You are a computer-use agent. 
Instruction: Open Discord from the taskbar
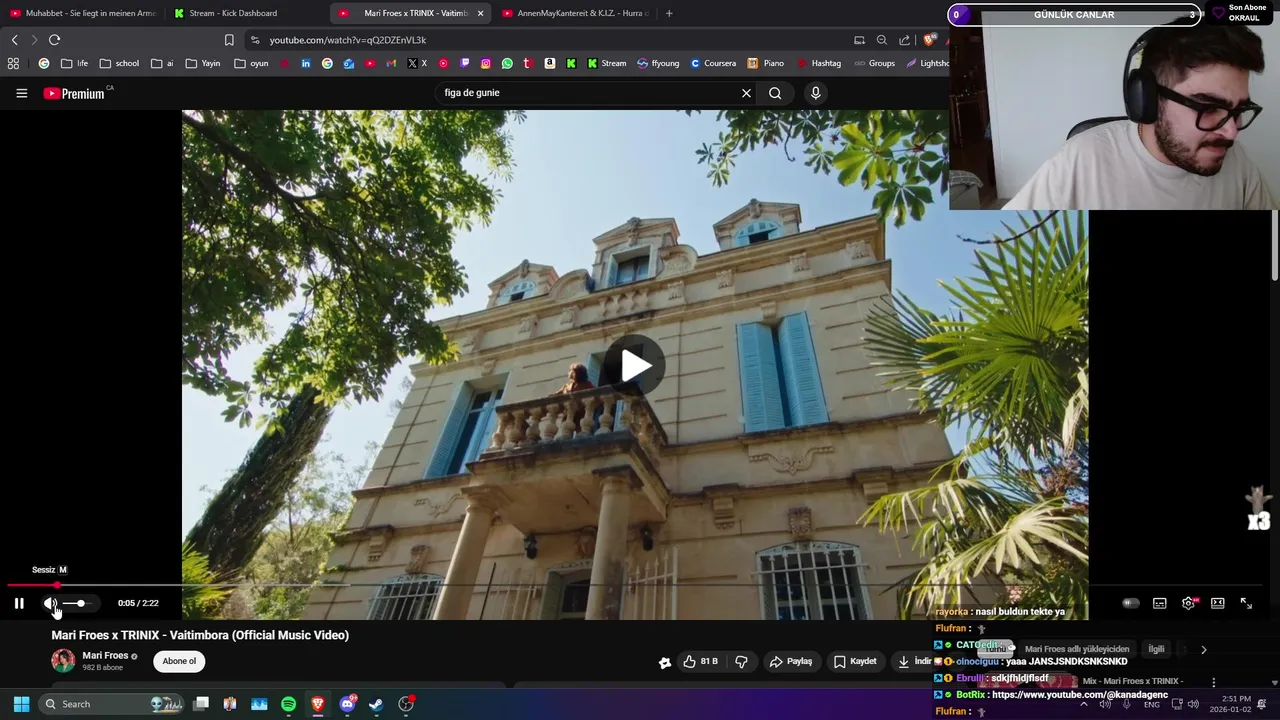pyautogui.click(x=347, y=704)
